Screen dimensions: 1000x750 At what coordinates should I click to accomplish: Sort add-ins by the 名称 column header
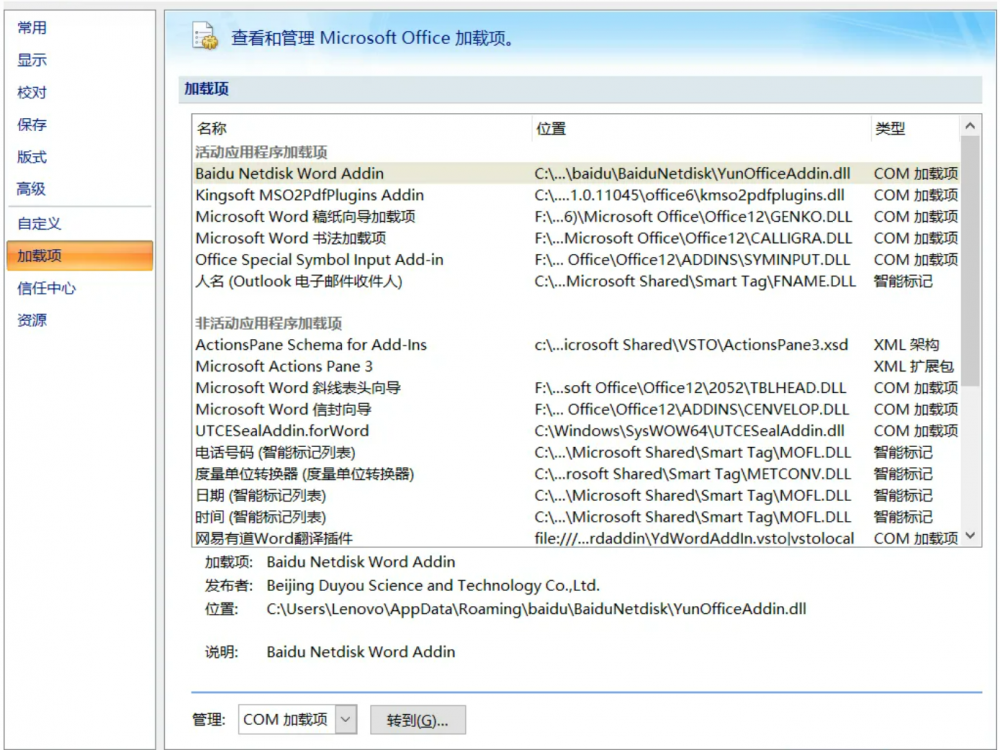click(x=362, y=128)
